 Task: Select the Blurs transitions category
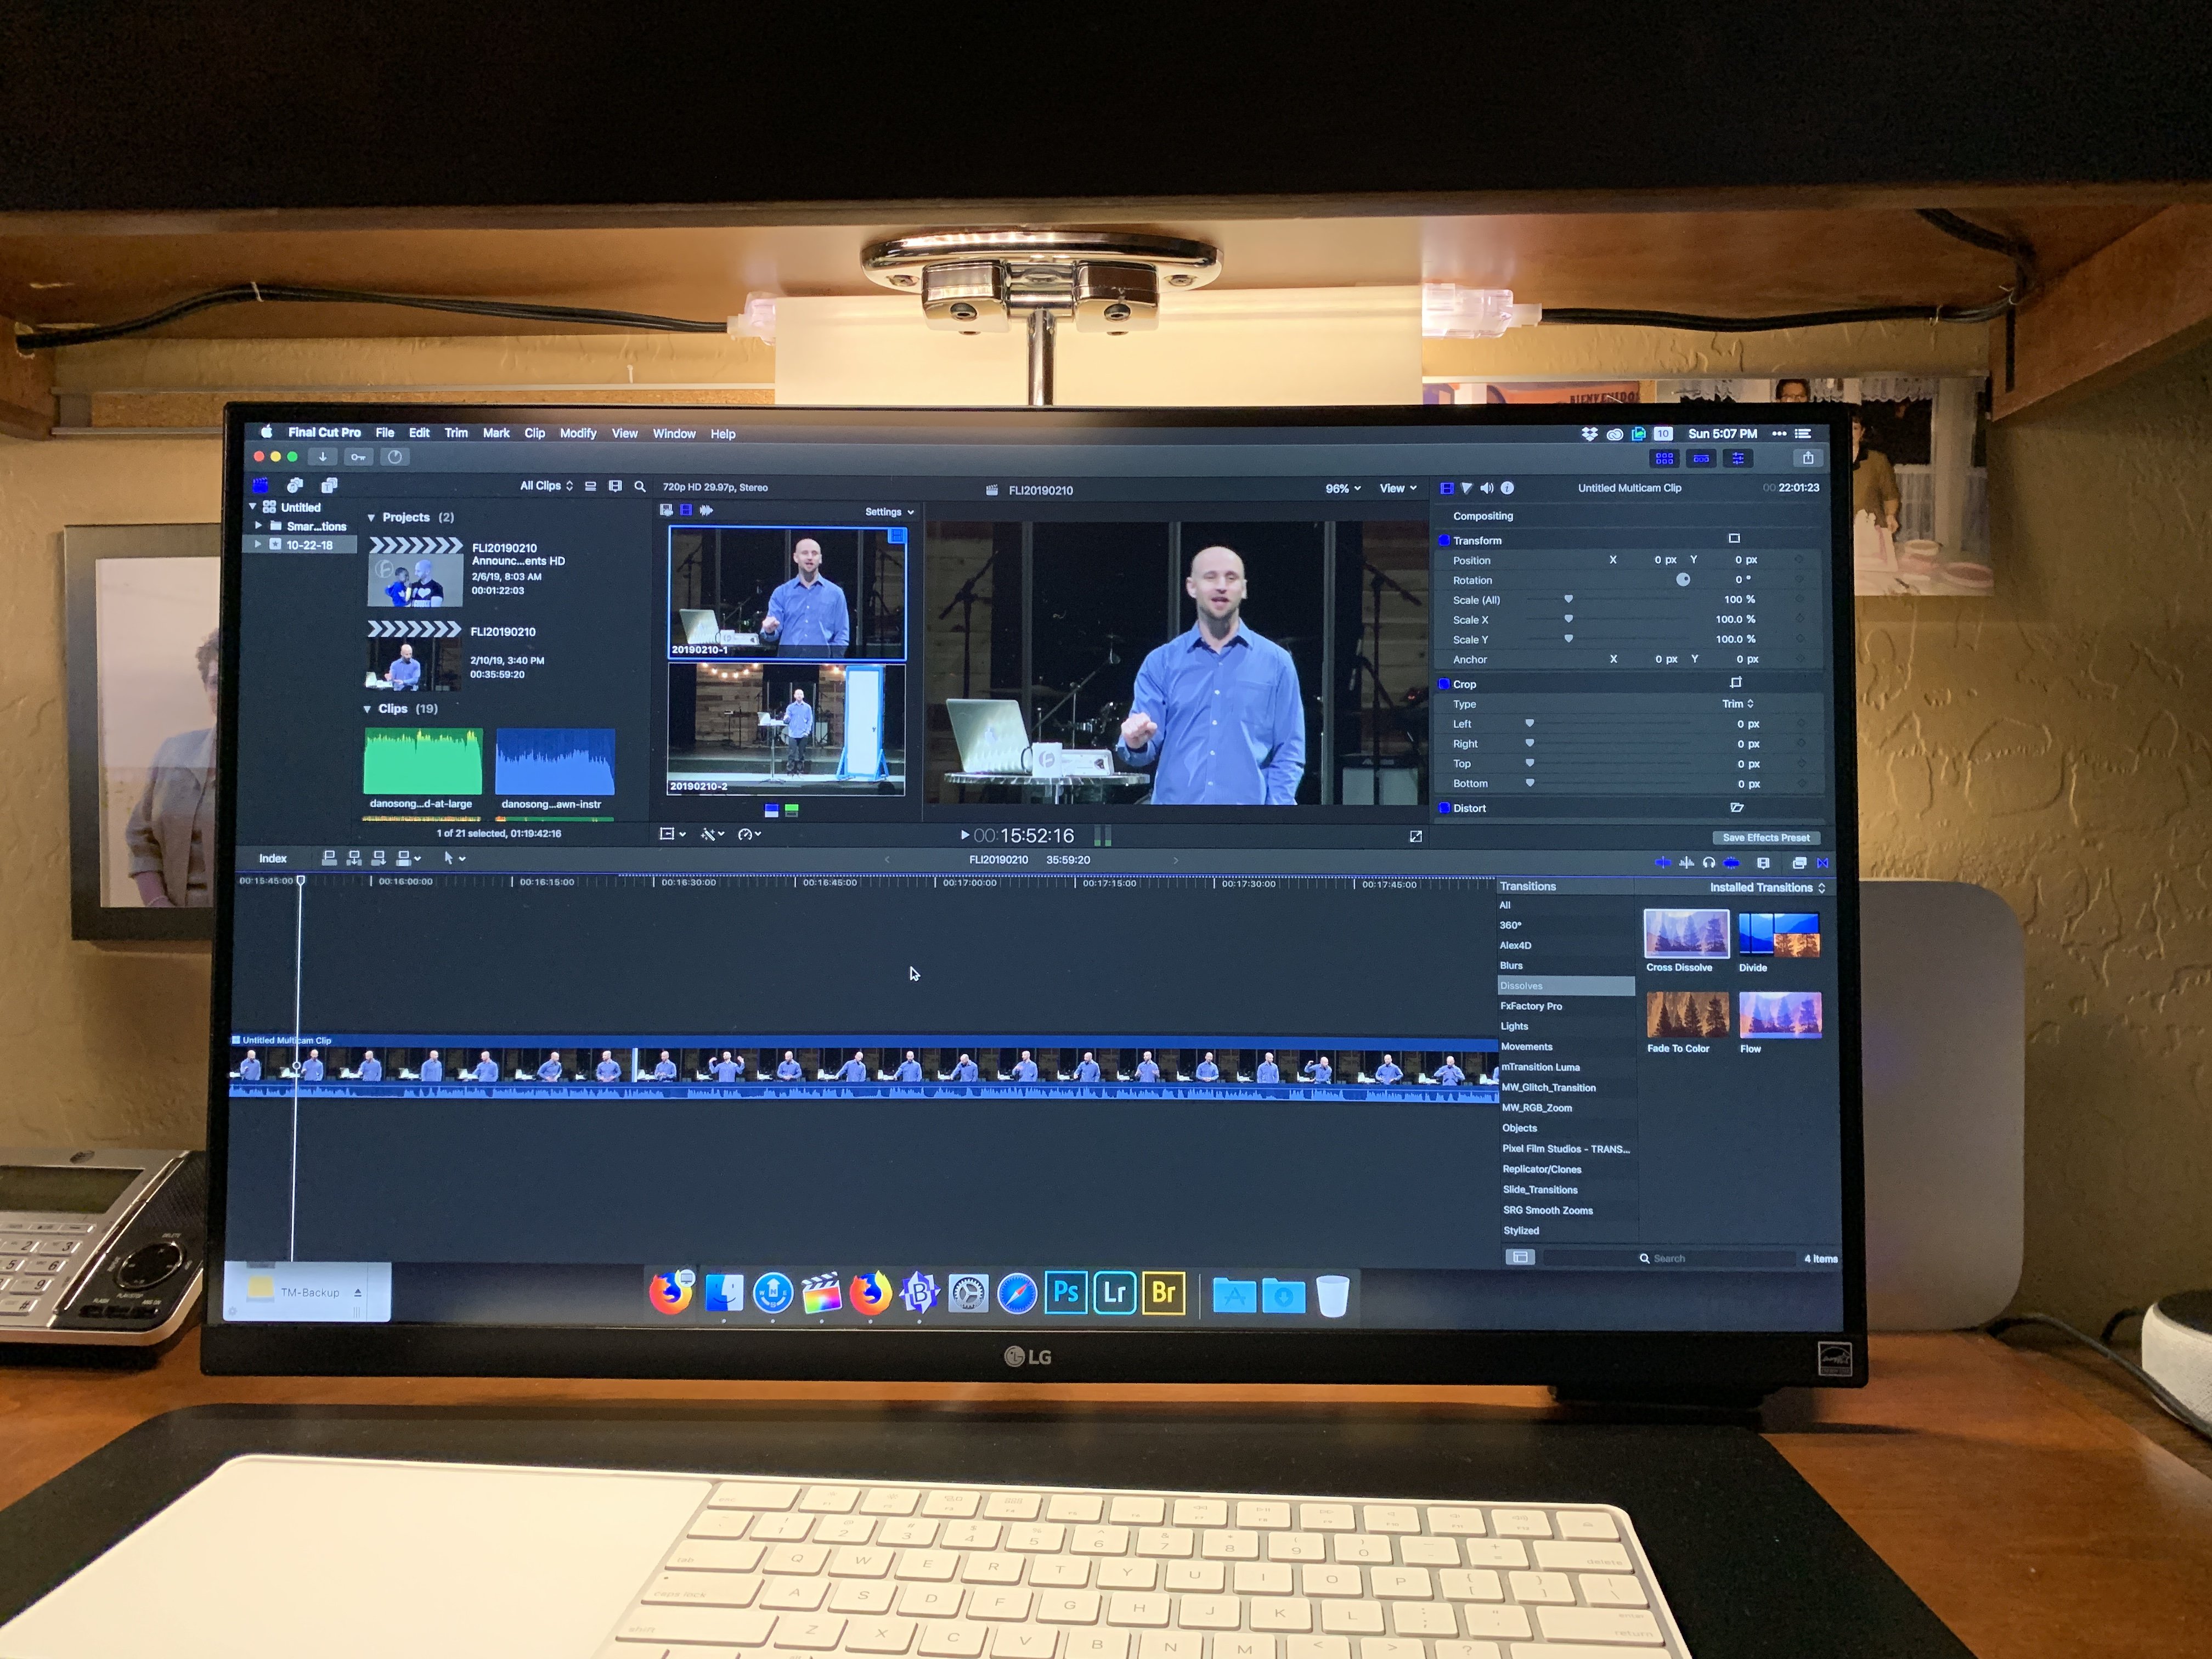tap(1511, 966)
